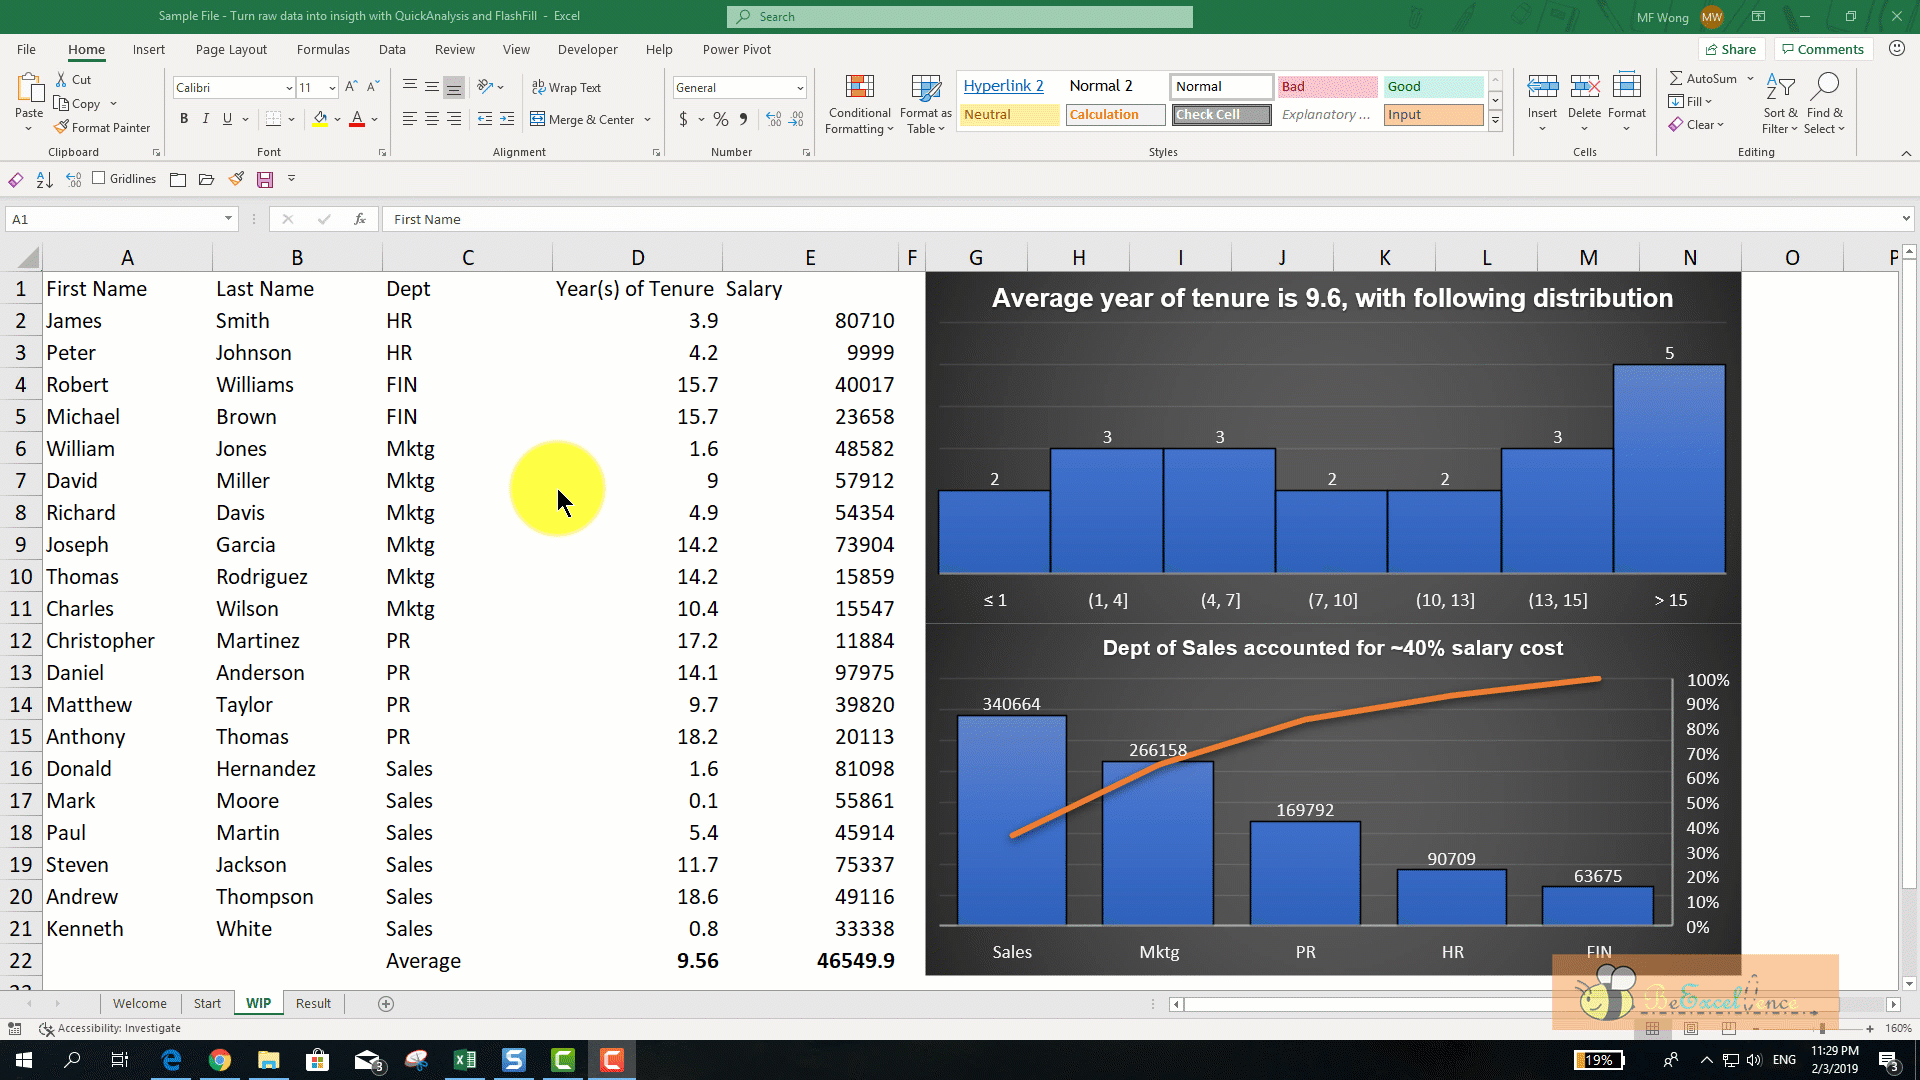Apply the Good cell style swatch

[1432, 86]
